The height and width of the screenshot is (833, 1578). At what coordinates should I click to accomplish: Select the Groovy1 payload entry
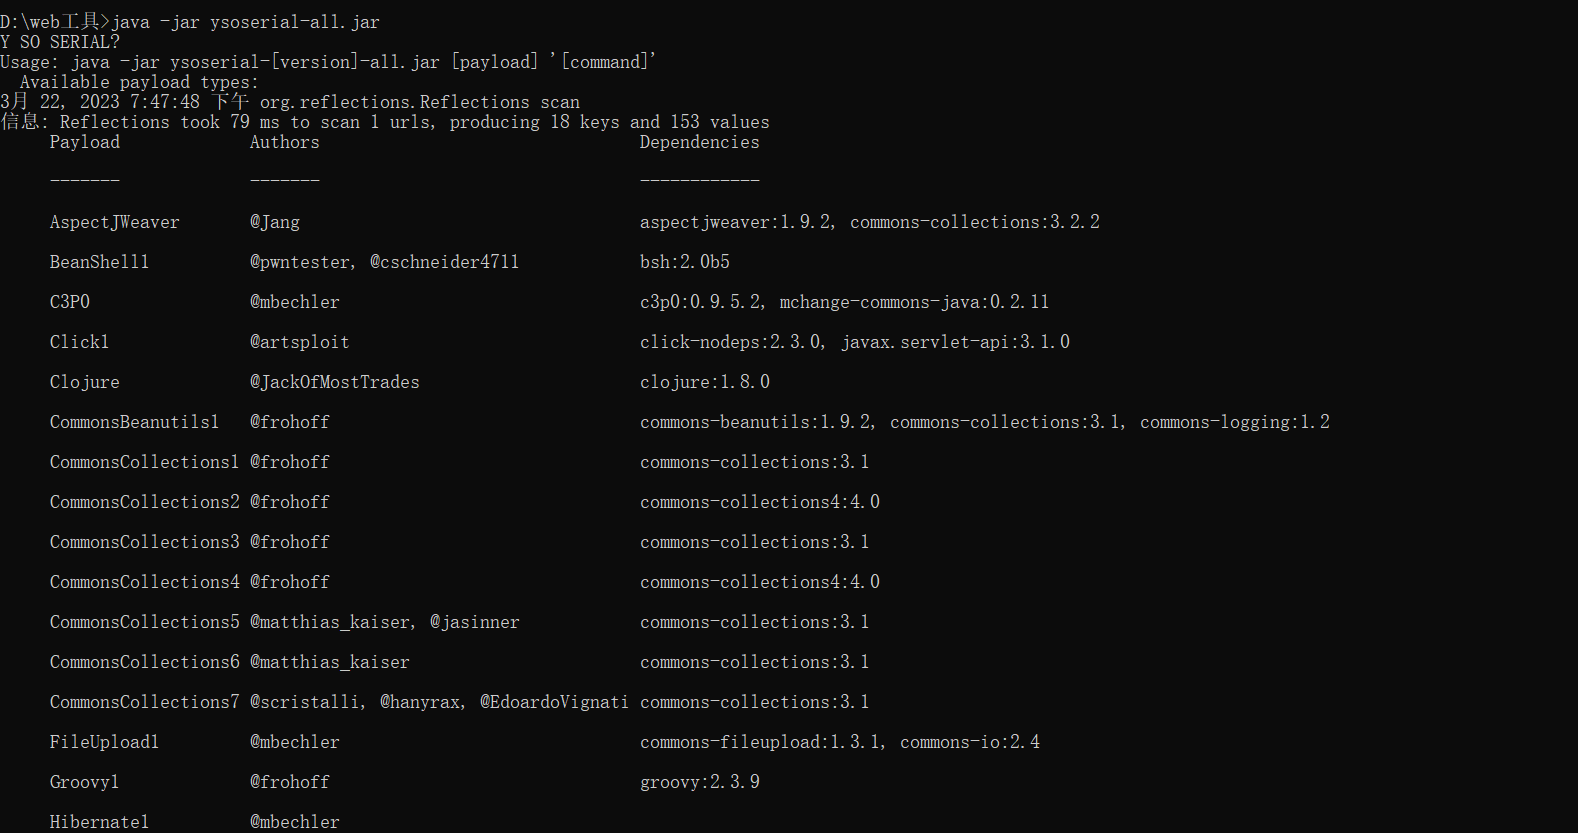point(84,782)
